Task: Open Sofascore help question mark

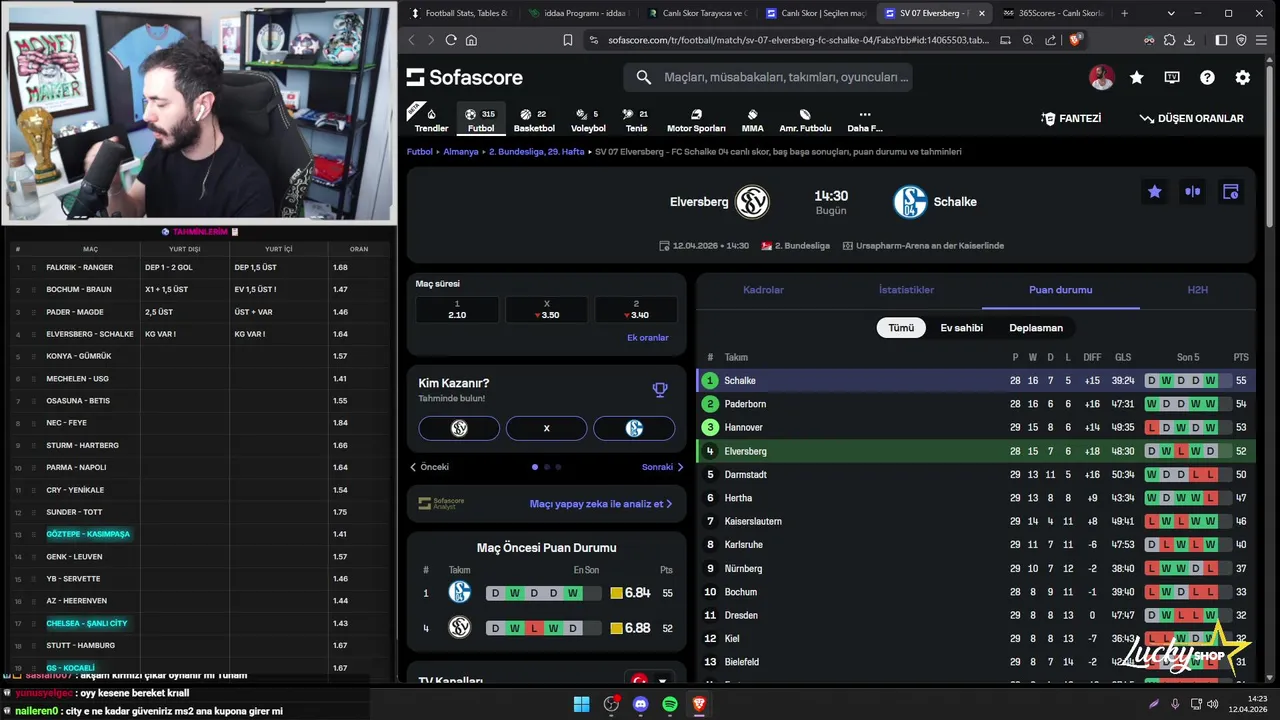Action: click(1207, 77)
